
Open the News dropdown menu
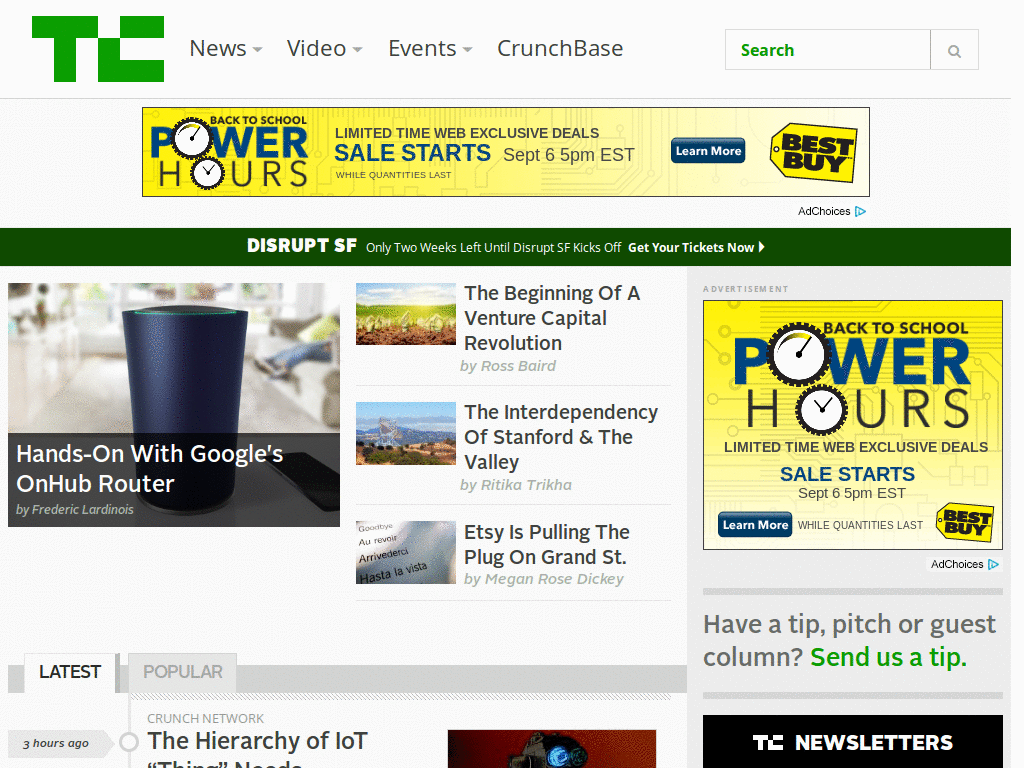pos(226,49)
